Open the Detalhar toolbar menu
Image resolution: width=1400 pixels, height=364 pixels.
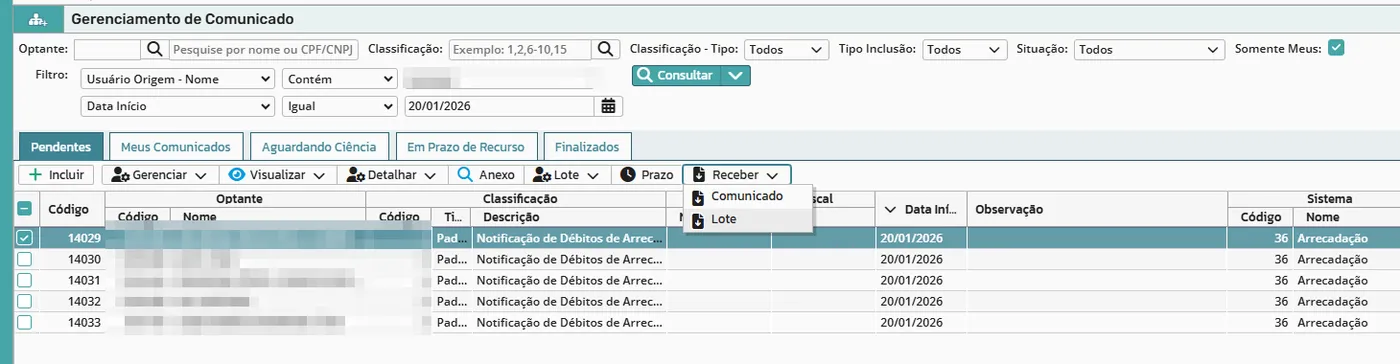click(x=393, y=174)
